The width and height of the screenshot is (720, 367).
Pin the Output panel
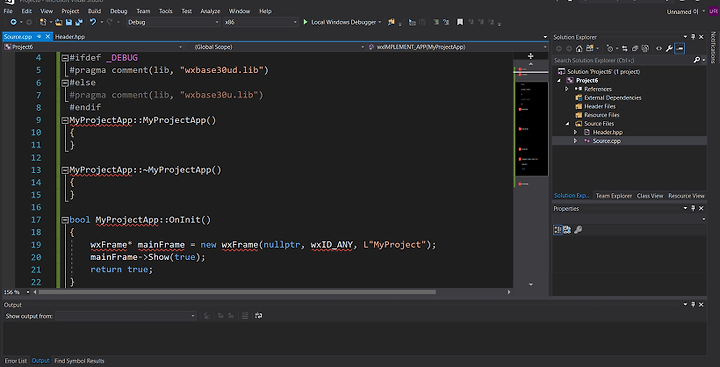tap(693, 305)
